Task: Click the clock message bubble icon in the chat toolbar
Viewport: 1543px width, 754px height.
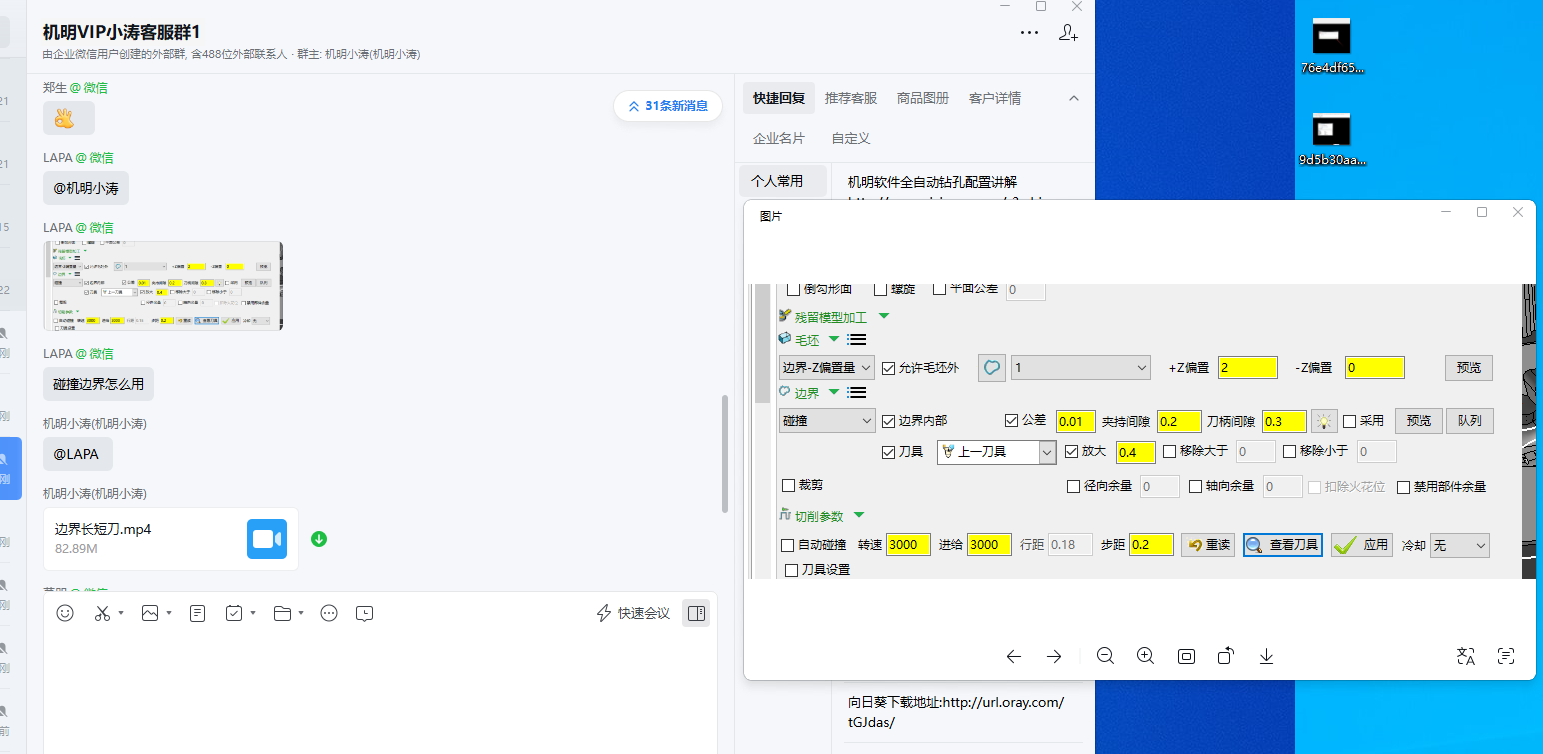Action: coord(365,613)
